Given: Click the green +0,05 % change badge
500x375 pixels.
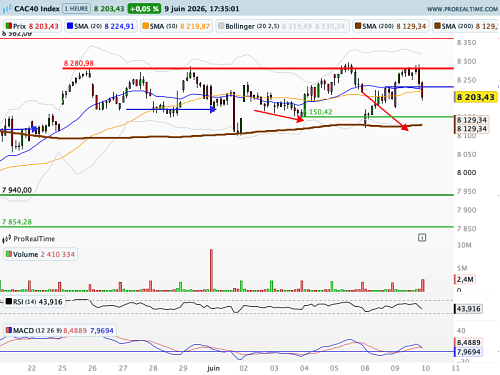Looking at the screenshot, I should (144, 9).
